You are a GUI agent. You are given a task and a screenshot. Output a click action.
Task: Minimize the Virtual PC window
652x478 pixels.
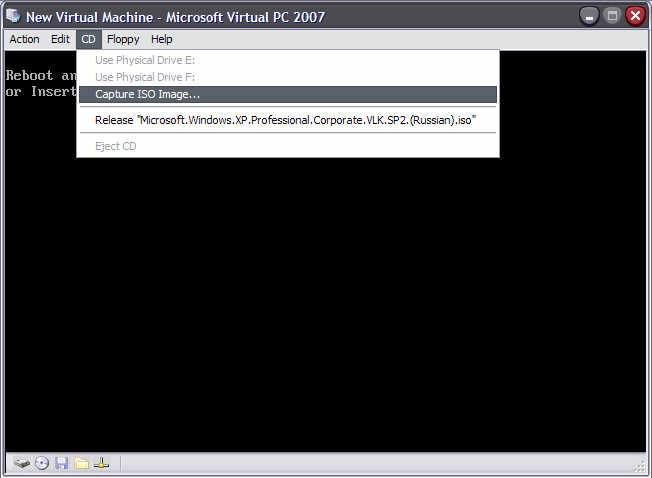[x=589, y=17]
